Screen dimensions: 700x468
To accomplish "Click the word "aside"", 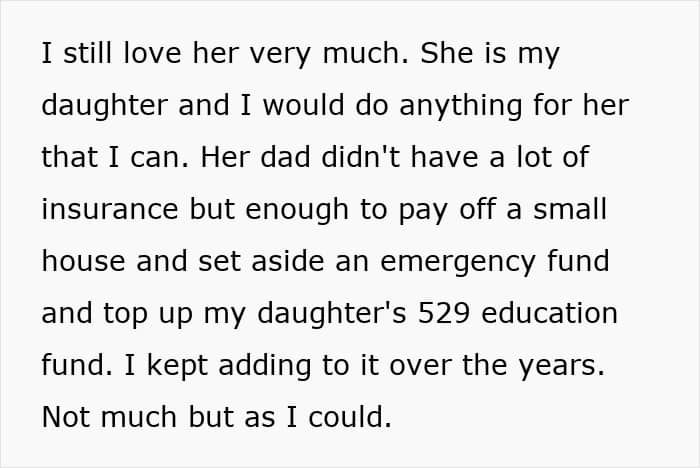I will click(288, 260).
